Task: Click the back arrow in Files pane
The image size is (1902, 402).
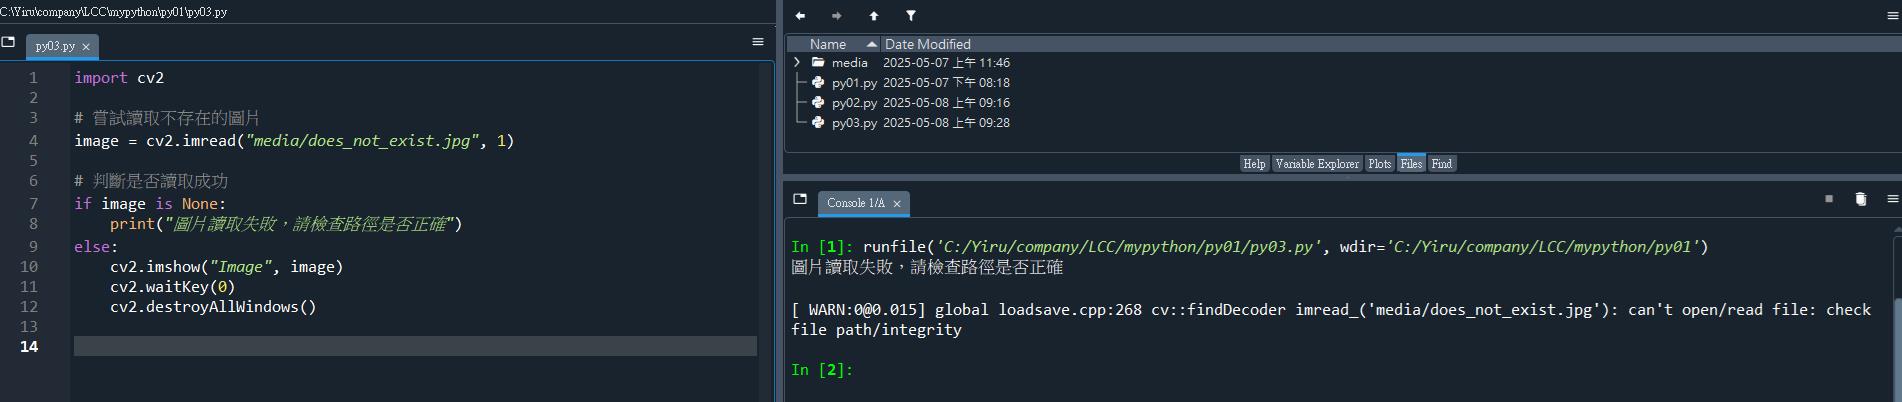Action: click(800, 16)
